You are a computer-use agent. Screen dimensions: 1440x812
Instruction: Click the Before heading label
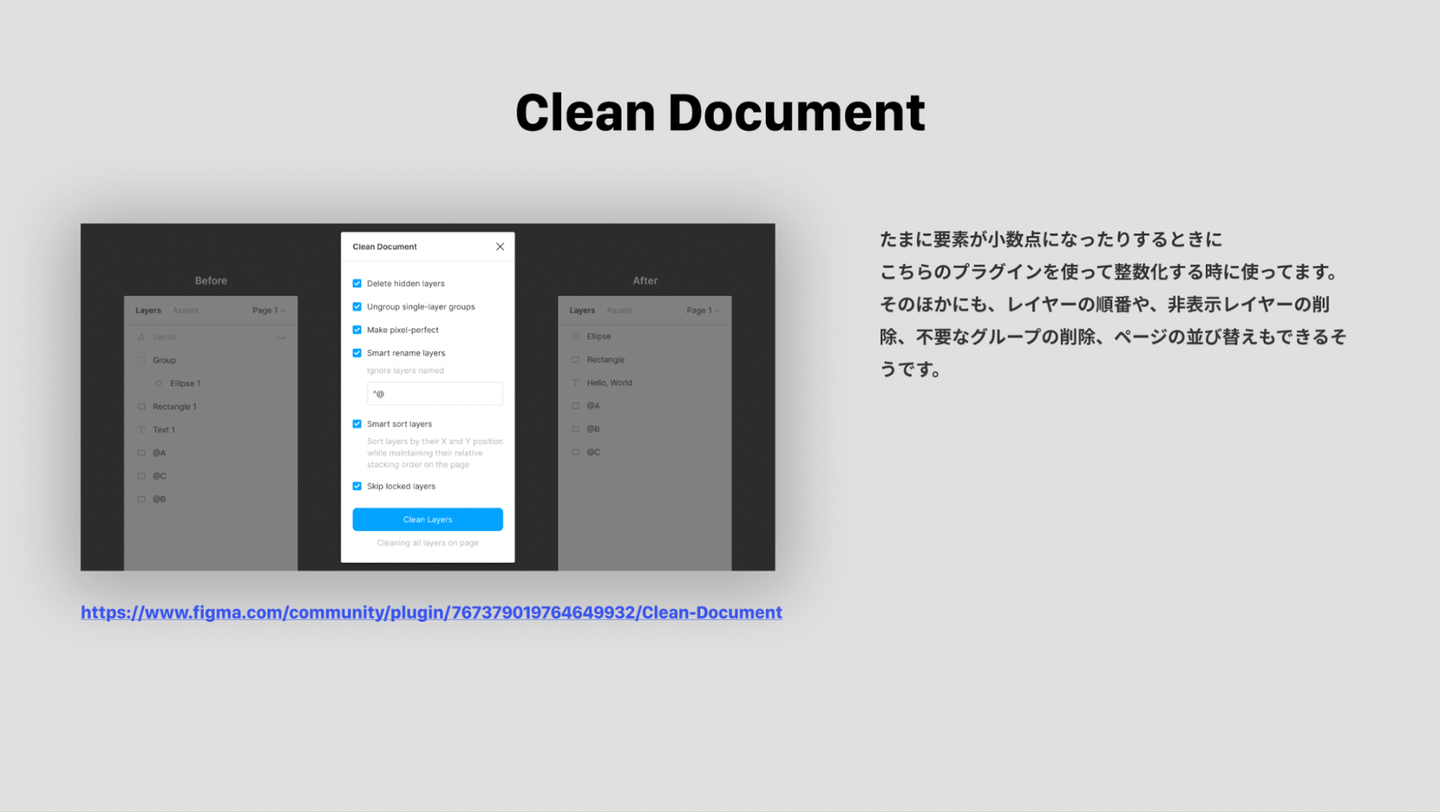tap(211, 281)
